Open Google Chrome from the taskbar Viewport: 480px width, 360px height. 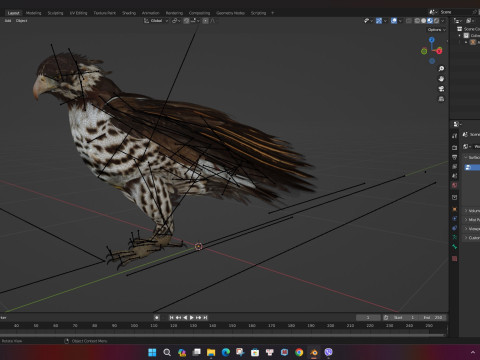click(299, 352)
